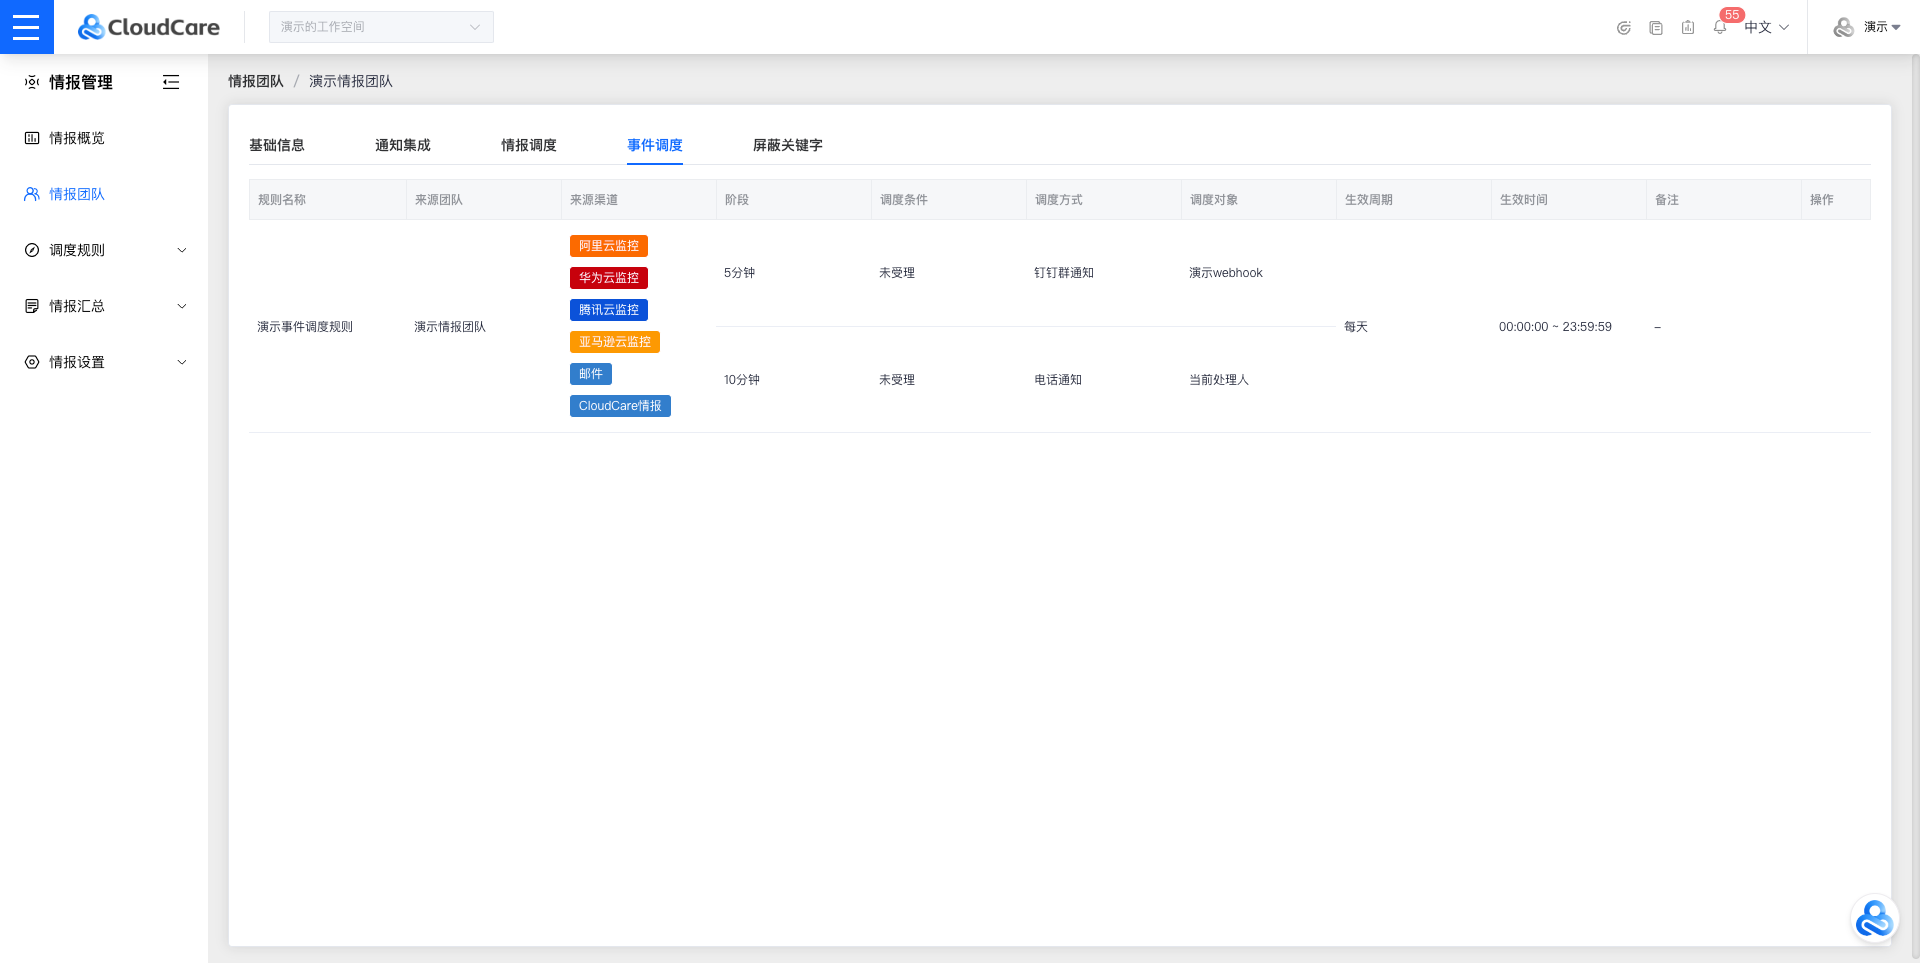The width and height of the screenshot is (1920, 963).
Task: Click the 操作 column header
Action: tap(1836, 200)
